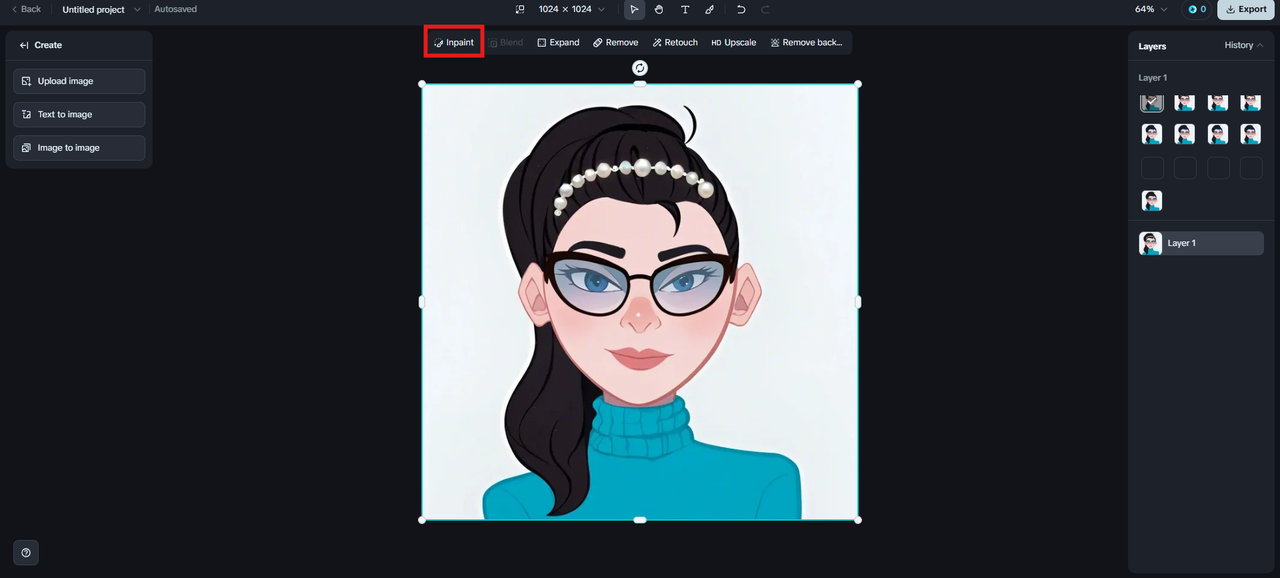Apply HD Upscale
Viewport: 1280px width, 578px height.
coord(733,43)
